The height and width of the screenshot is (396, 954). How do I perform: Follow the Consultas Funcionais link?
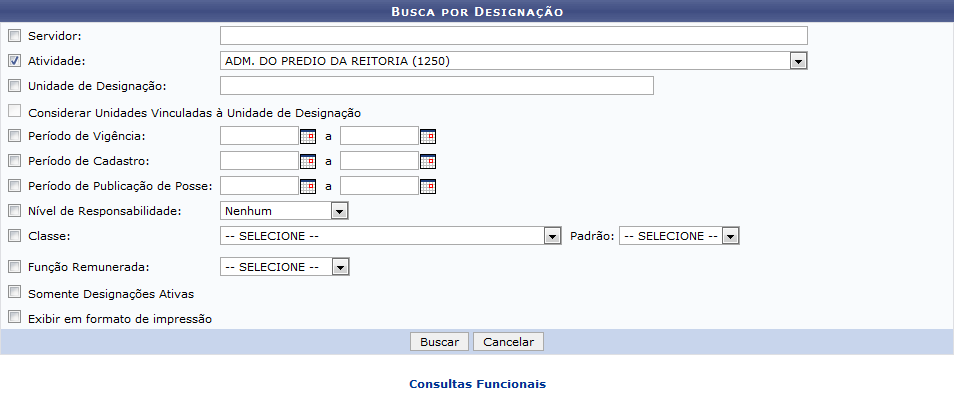coord(478,384)
